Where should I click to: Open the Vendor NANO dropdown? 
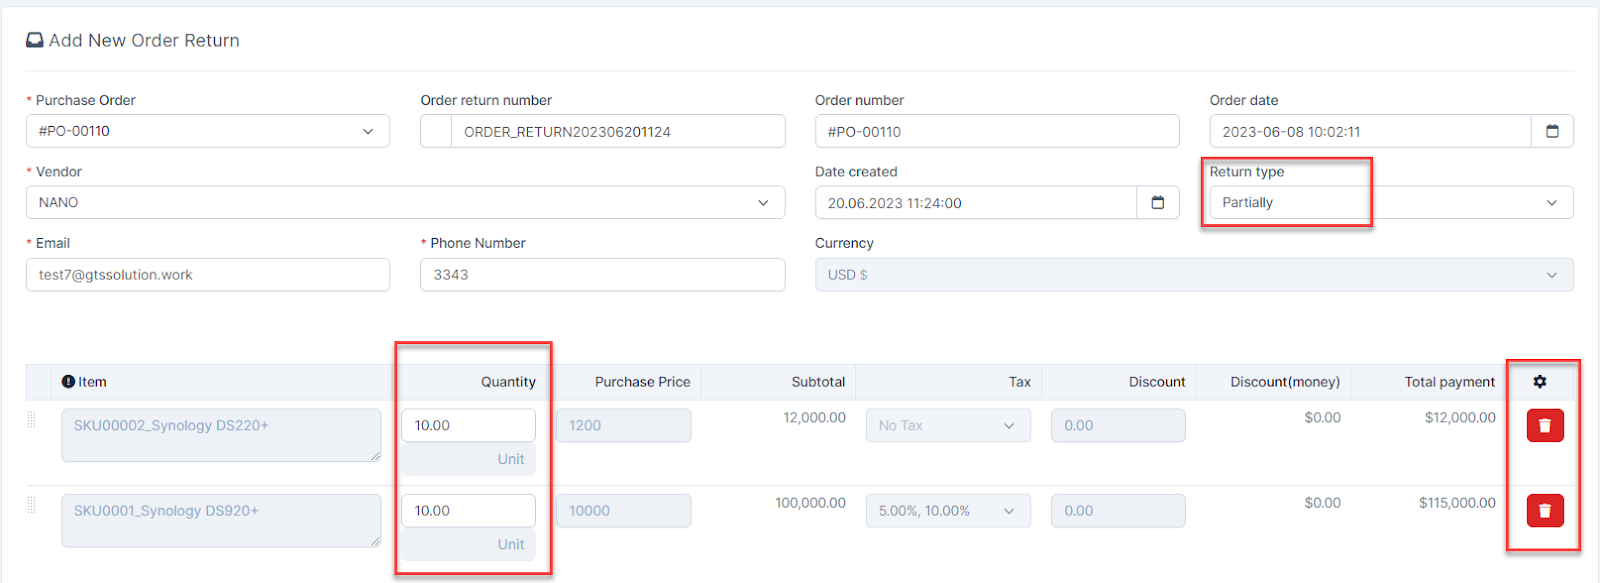405,203
